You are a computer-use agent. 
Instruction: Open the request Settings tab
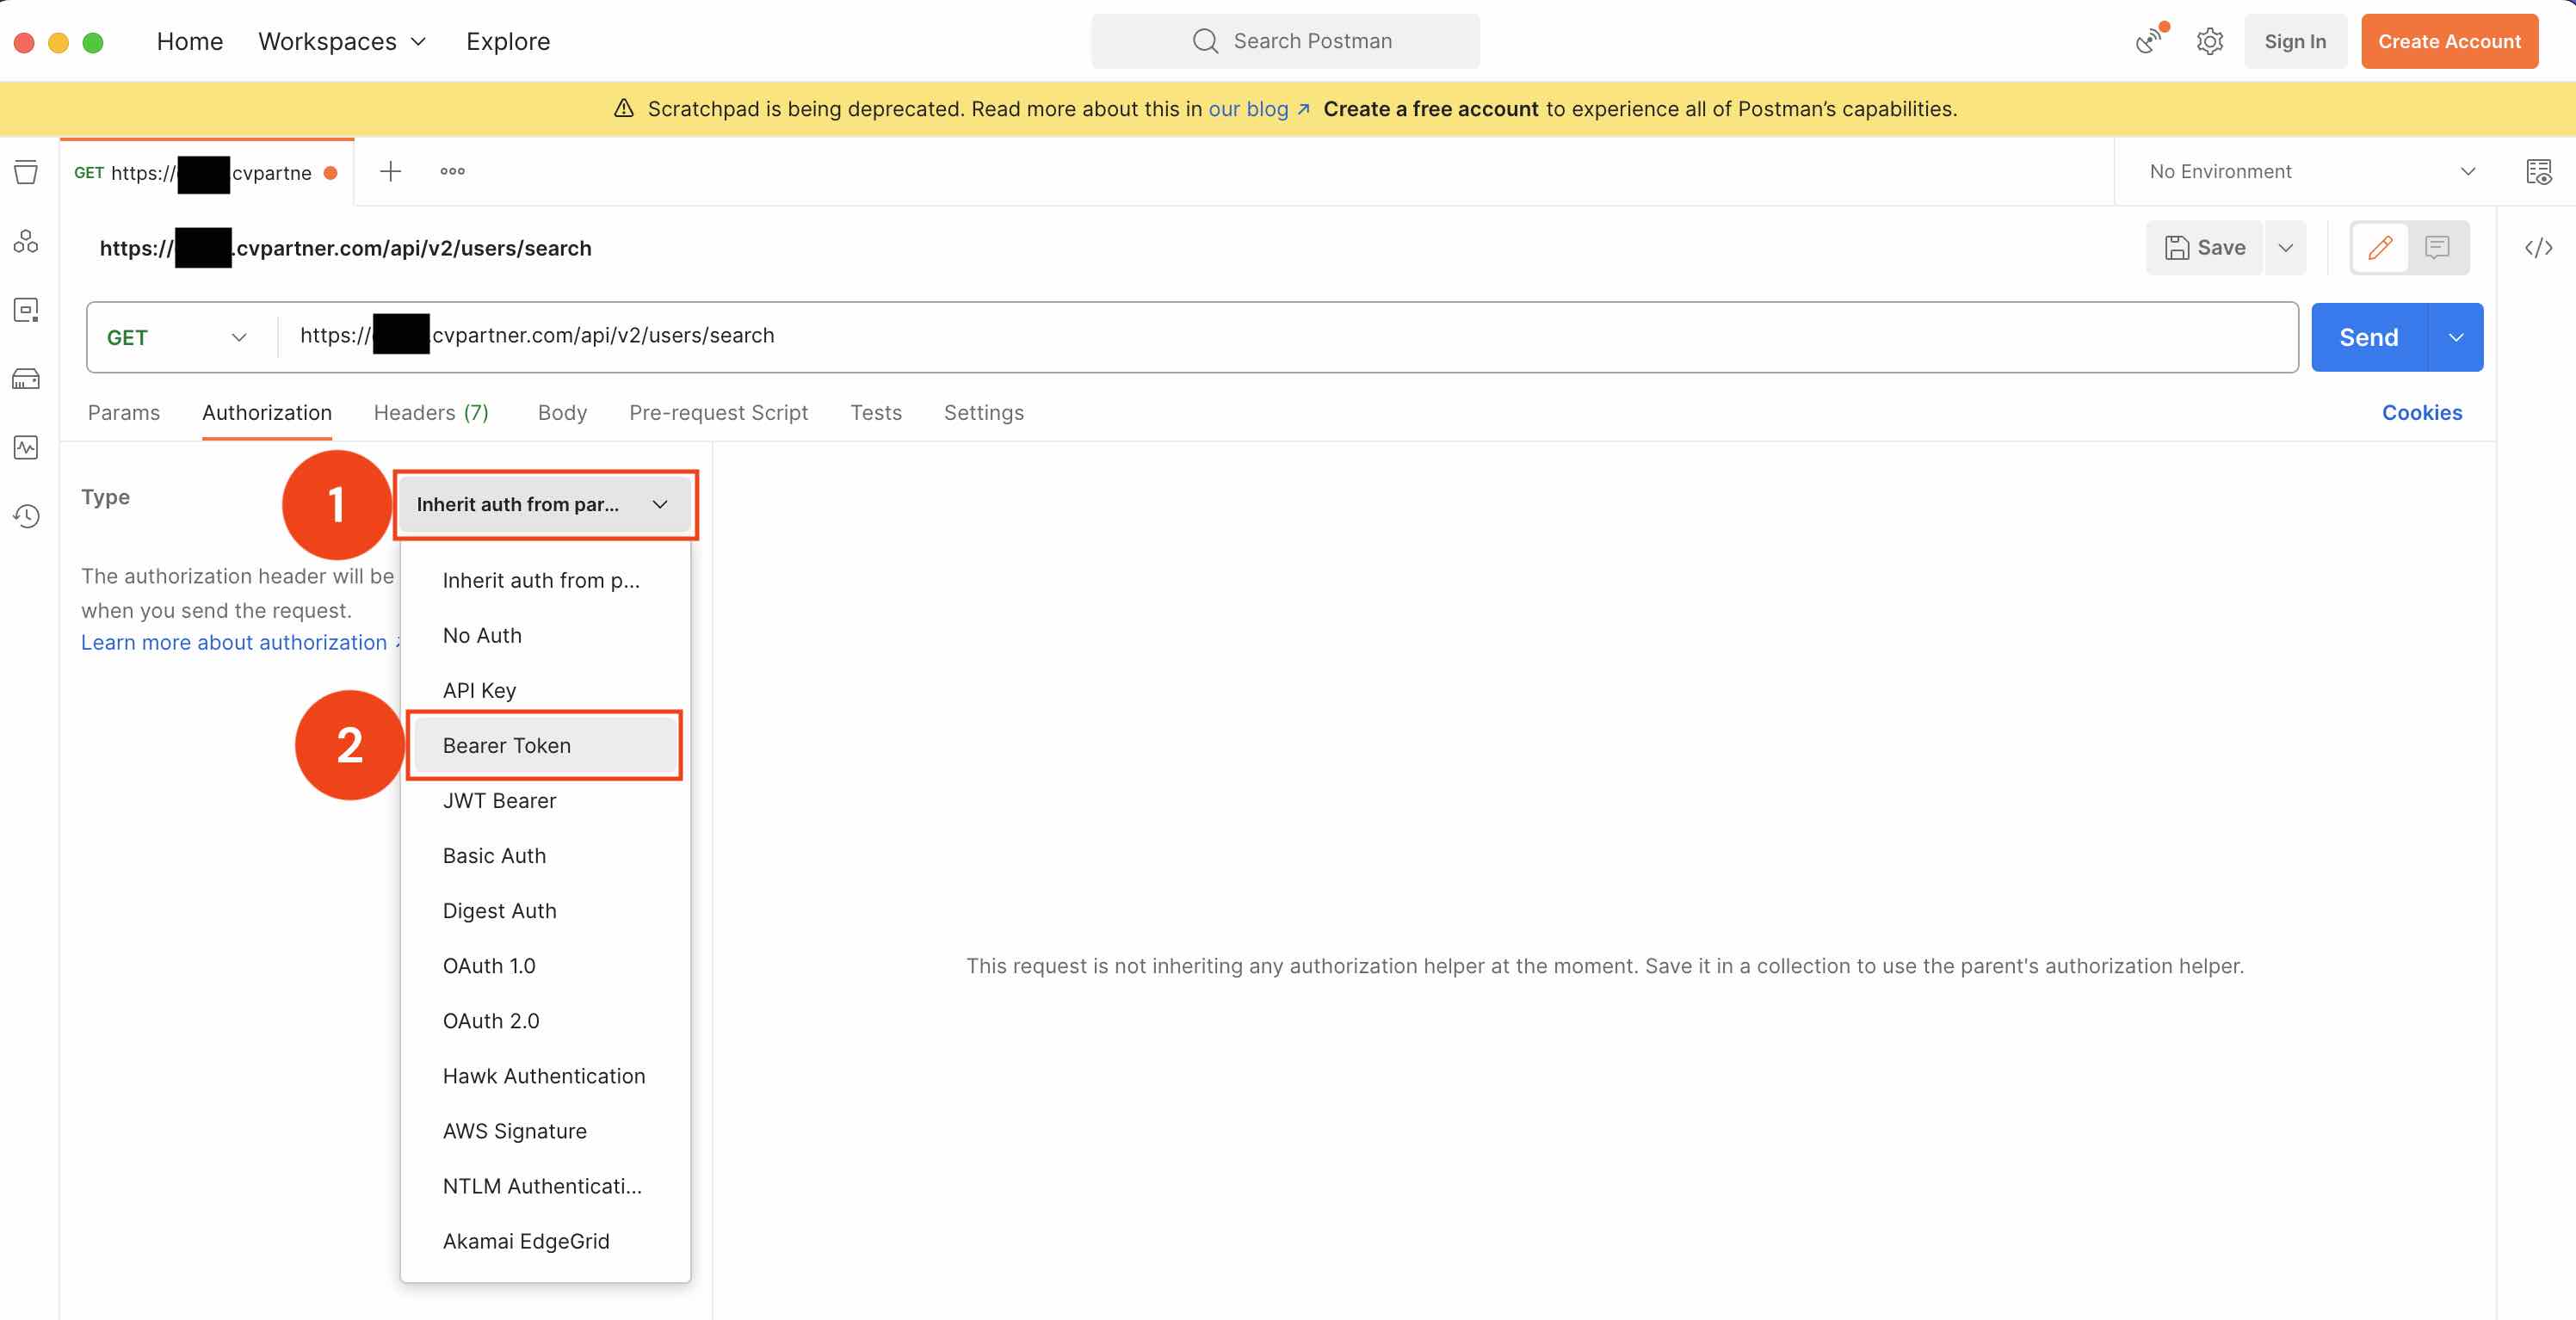point(983,412)
